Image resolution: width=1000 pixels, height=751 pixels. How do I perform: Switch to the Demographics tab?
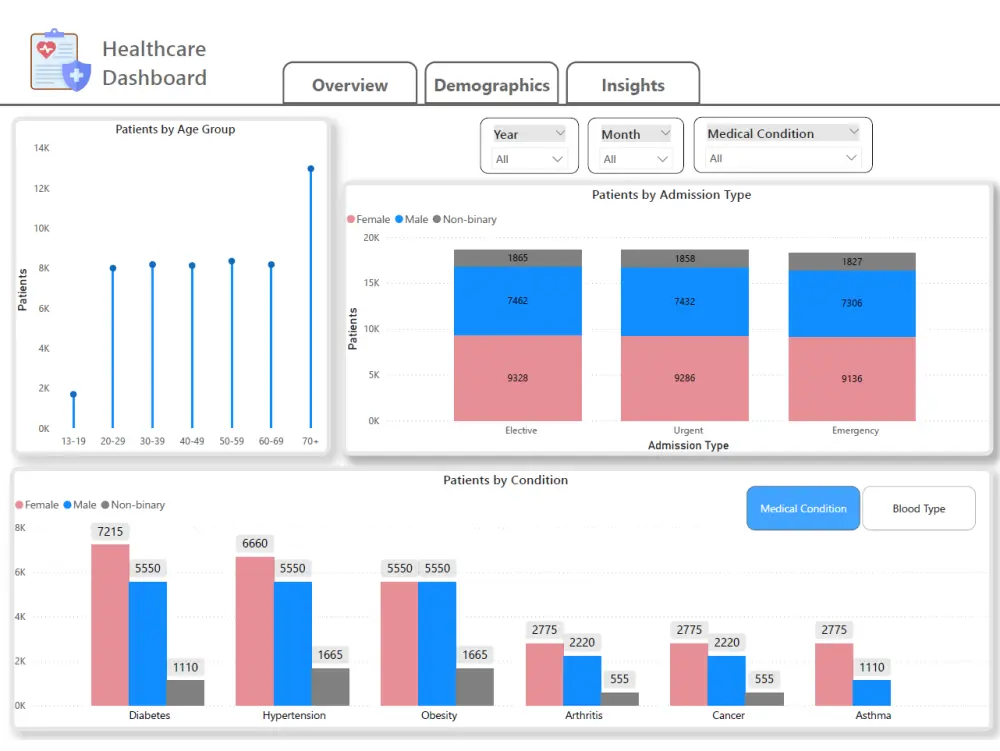[491, 84]
